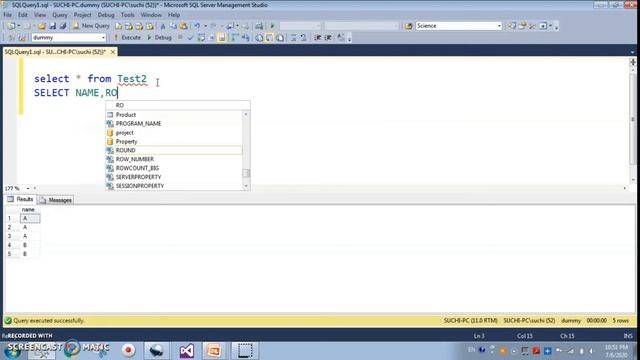
Task: Select ROW_NUMBER in IntelliSense list
Action: point(174,159)
